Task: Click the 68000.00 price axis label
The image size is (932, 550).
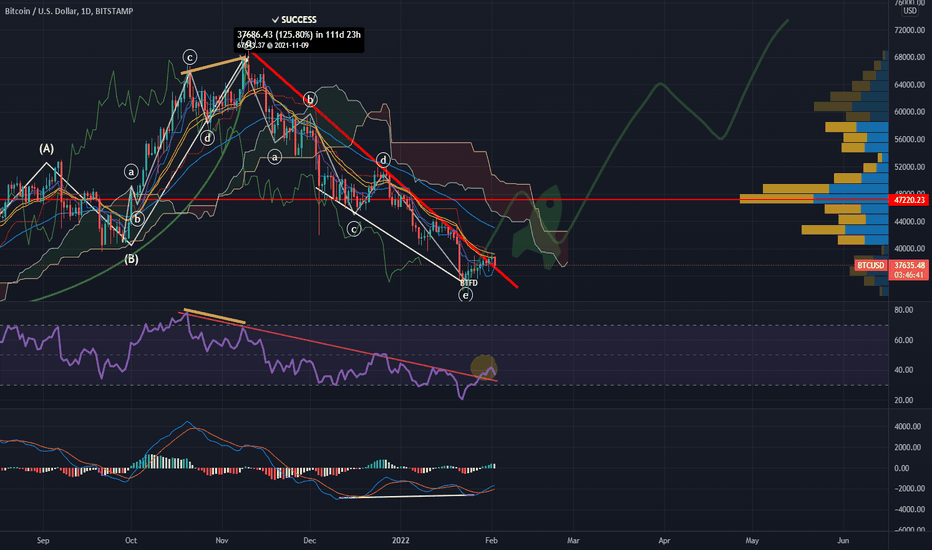Action: [x=909, y=57]
